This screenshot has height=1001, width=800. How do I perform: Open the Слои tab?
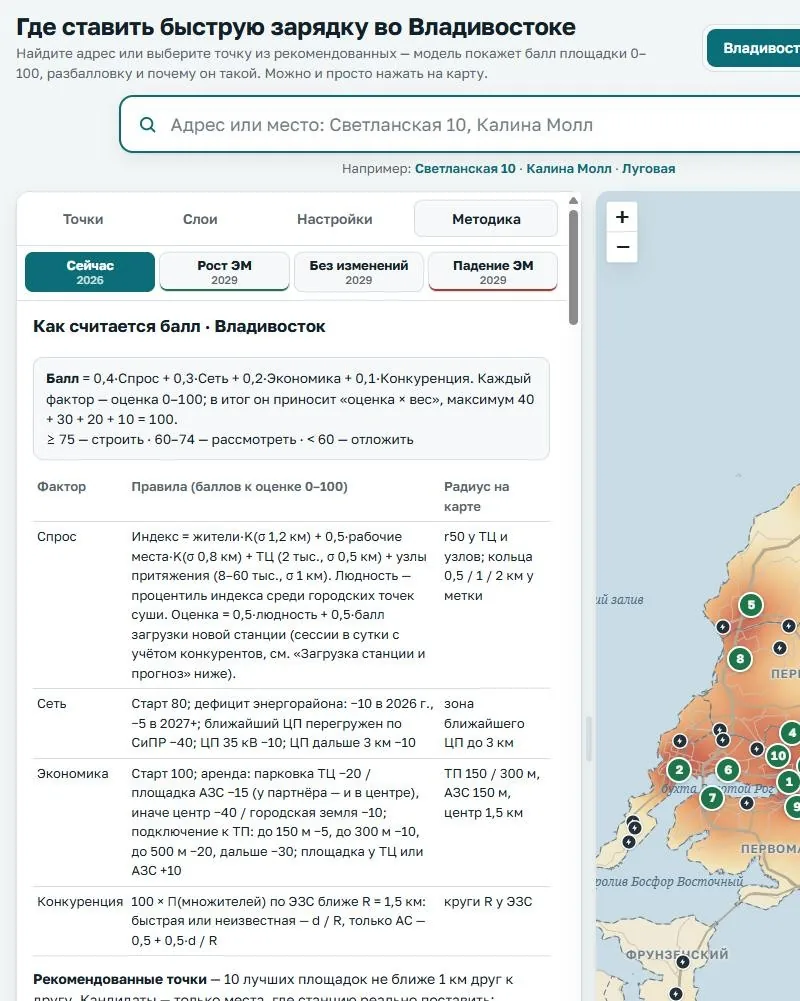200,219
